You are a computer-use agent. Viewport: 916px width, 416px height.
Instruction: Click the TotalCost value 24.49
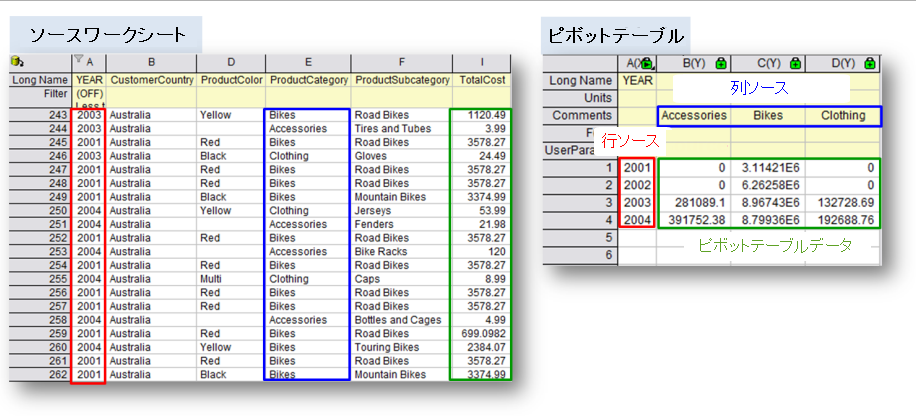(x=481, y=156)
